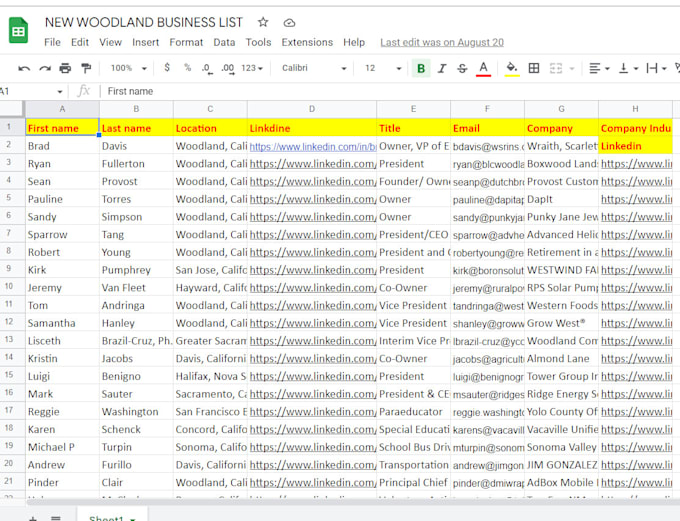Select the 'First name' header cell
This screenshot has width=680, height=521.
[62, 128]
